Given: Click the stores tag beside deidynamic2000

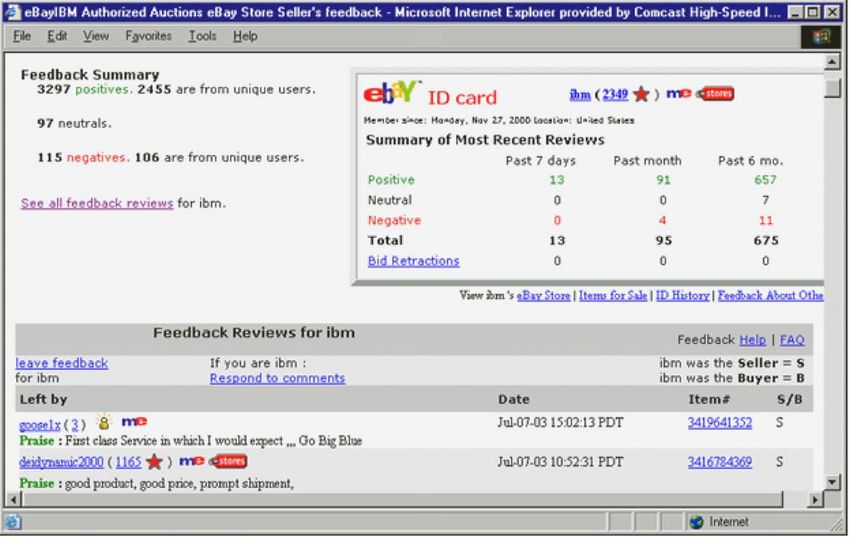Looking at the screenshot, I should tap(228, 461).
